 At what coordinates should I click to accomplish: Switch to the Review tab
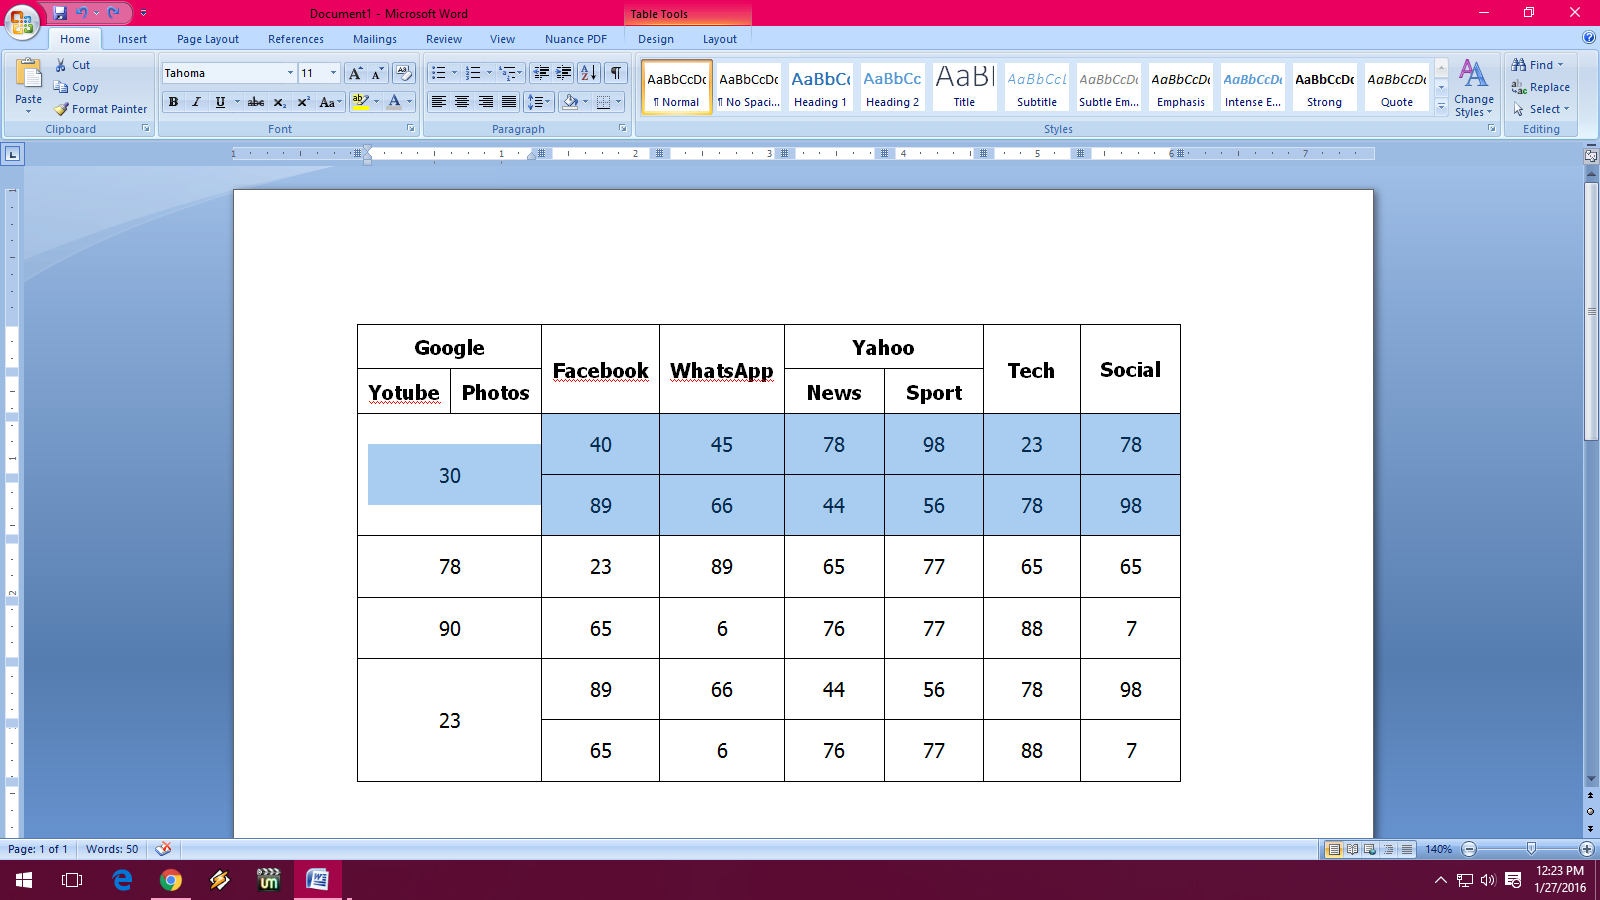443,39
